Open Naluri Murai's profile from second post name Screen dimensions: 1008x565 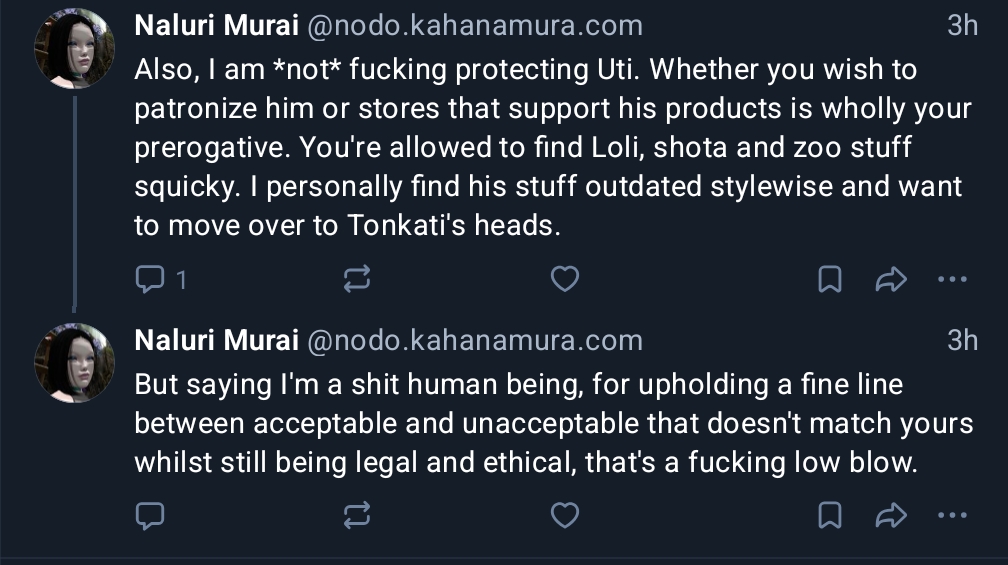coord(216,340)
